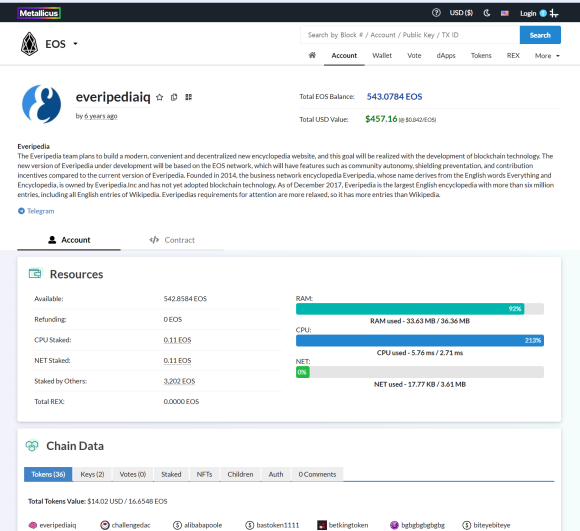This screenshot has width=580, height=531.
Task: Click the Staked by Others 3,202 EOS value
Action: coord(179,381)
